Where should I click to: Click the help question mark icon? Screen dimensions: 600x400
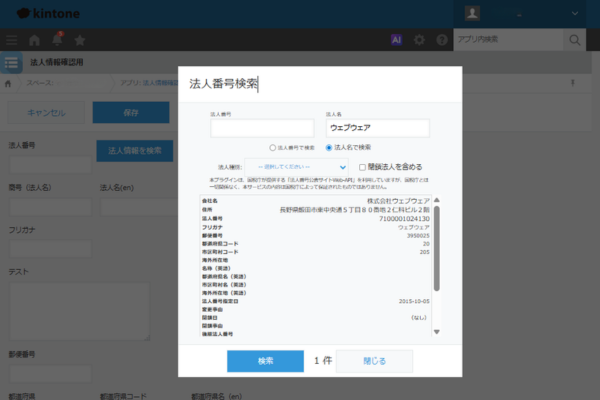440,40
